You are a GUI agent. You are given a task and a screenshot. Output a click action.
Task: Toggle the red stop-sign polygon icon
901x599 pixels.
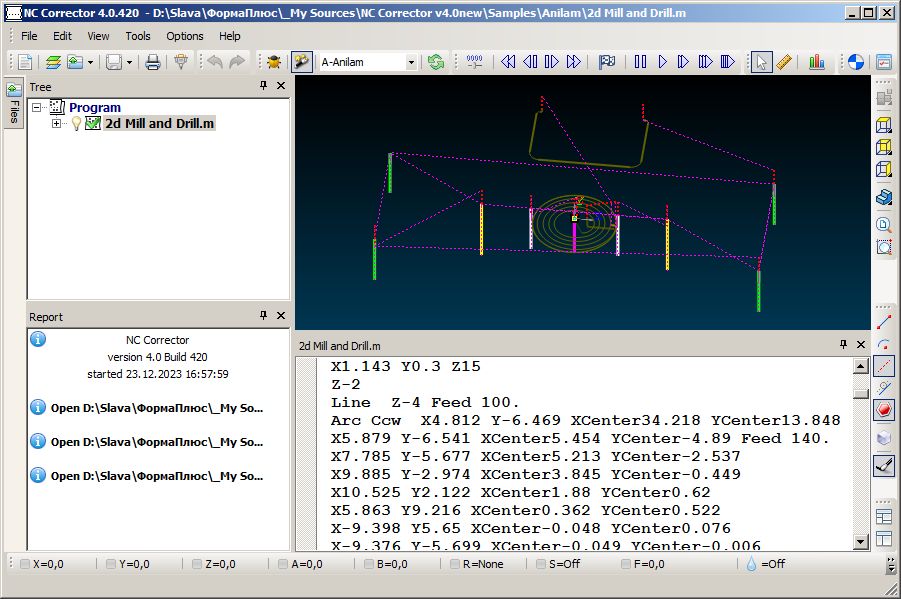[884, 410]
